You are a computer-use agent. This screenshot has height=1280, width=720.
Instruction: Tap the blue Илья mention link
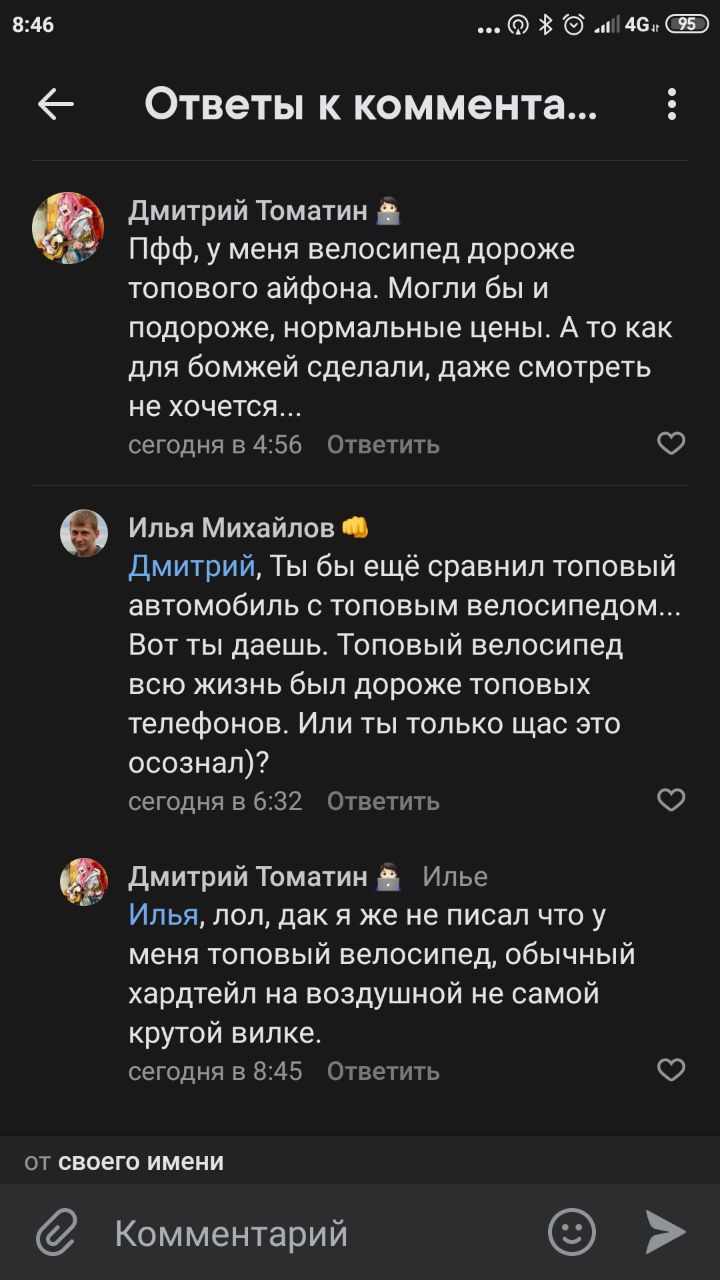[164, 915]
